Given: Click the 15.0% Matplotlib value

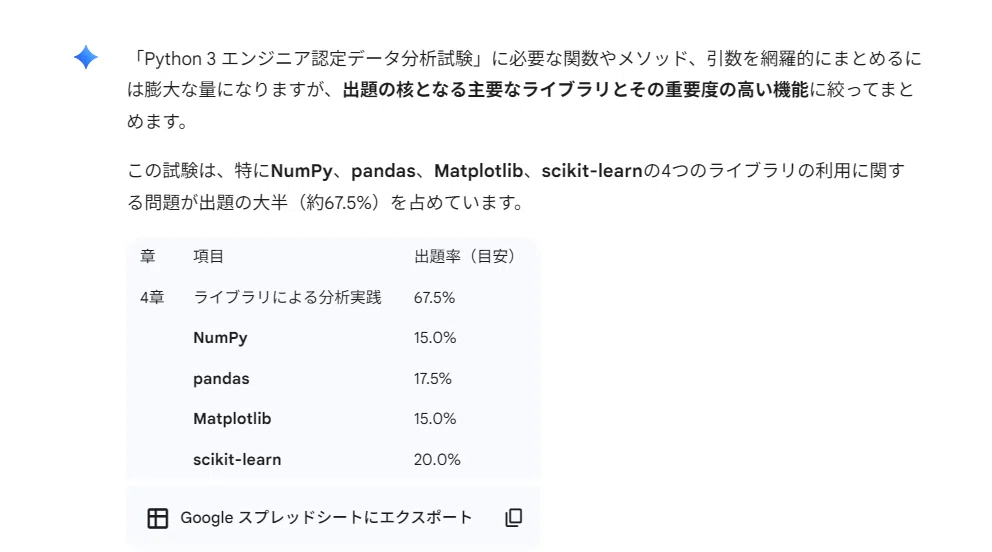Looking at the screenshot, I should (435, 419).
